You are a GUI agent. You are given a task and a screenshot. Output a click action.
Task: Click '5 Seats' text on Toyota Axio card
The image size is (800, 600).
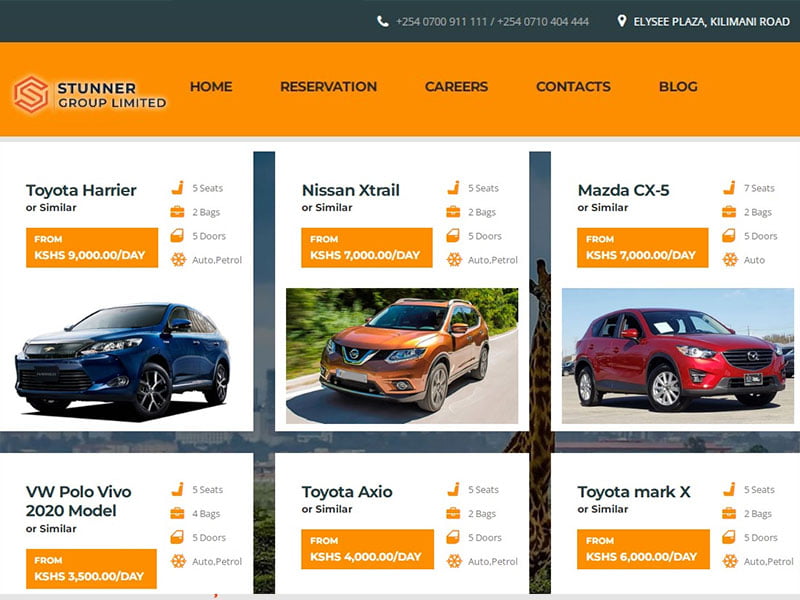pos(483,490)
